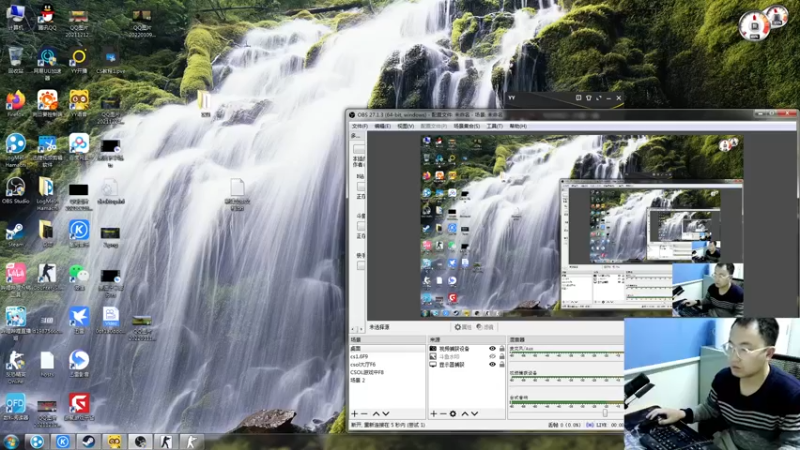
Task: Open 计算机 desktop icon
Action: (x=15, y=16)
